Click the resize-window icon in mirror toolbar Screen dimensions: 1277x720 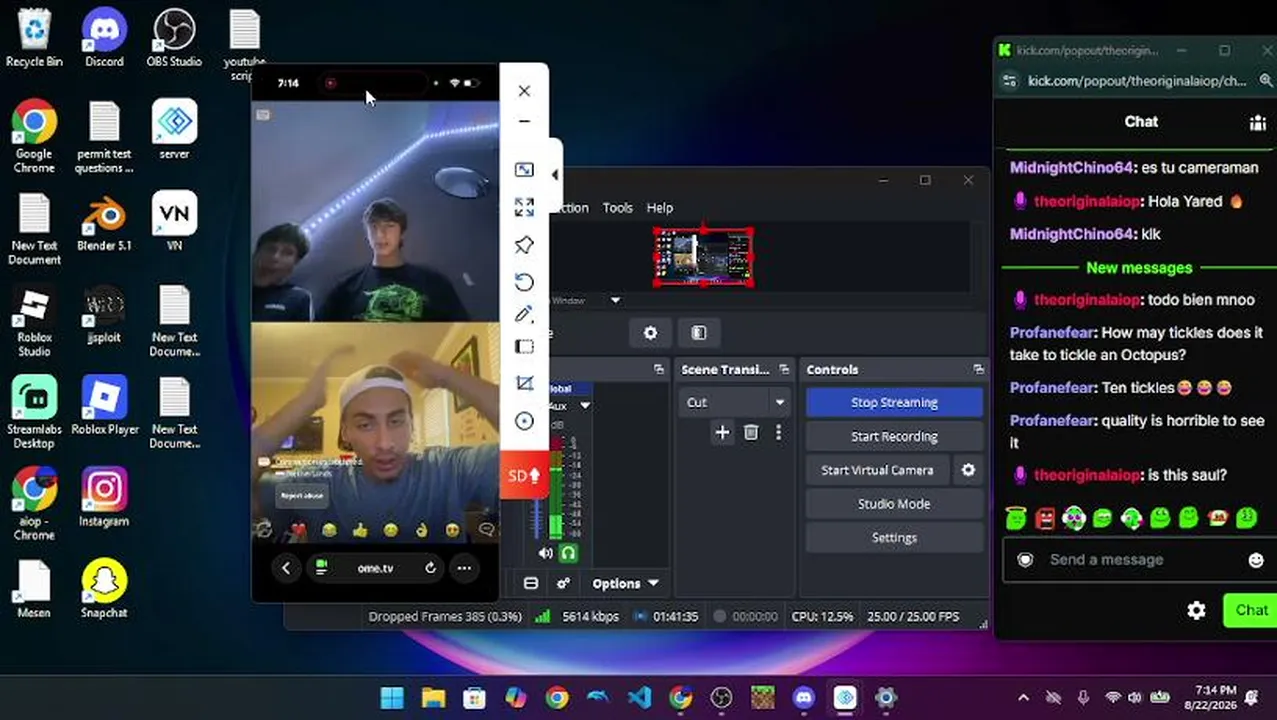pos(524,170)
